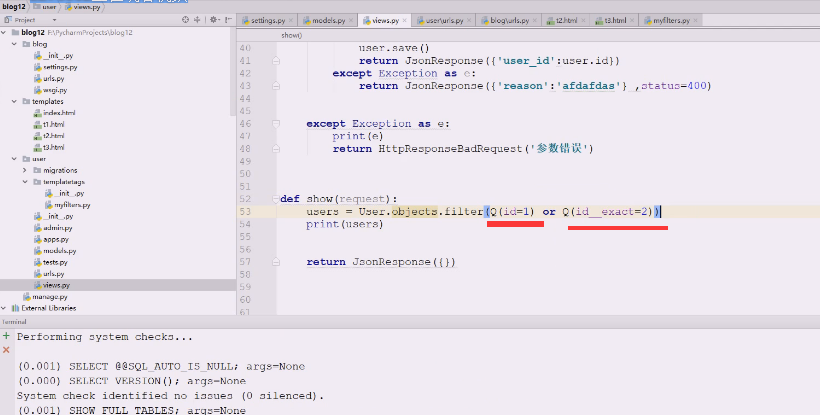The height and width of the screenshot is (415, 820).
Task: Click the gutter at line number 53
Action: click(245, 212)
